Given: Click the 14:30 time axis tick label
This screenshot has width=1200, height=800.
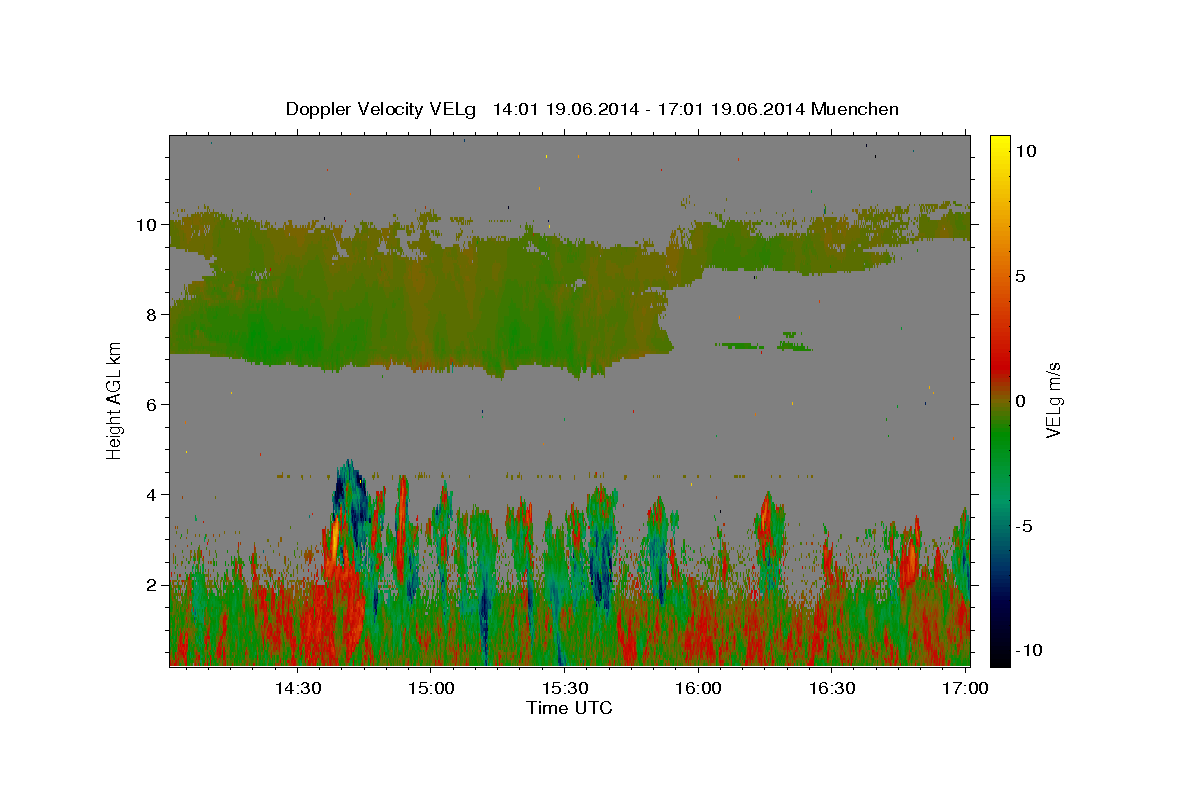Looking at the screenshot, I should tap(298, 689).
